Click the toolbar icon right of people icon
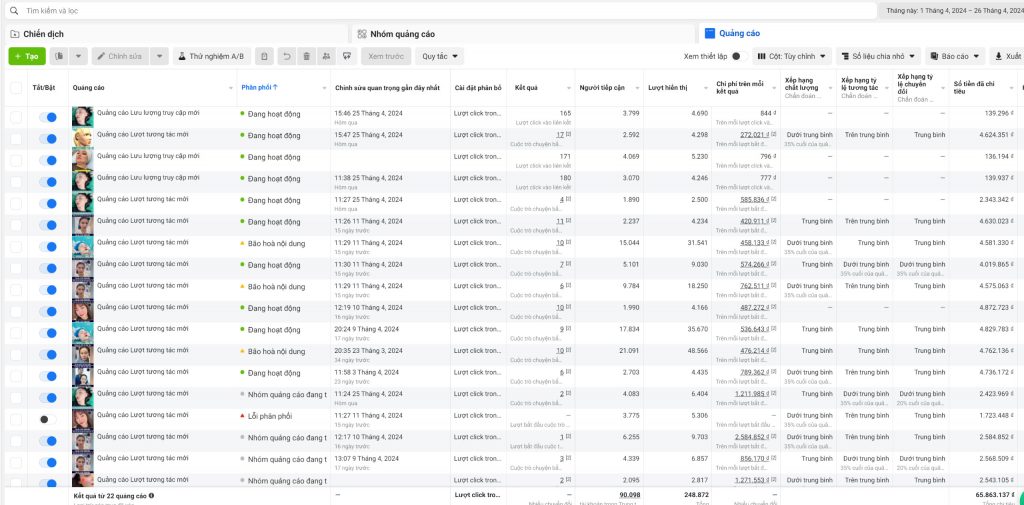Screen dimensions: 1024x505 click(347, 56)
